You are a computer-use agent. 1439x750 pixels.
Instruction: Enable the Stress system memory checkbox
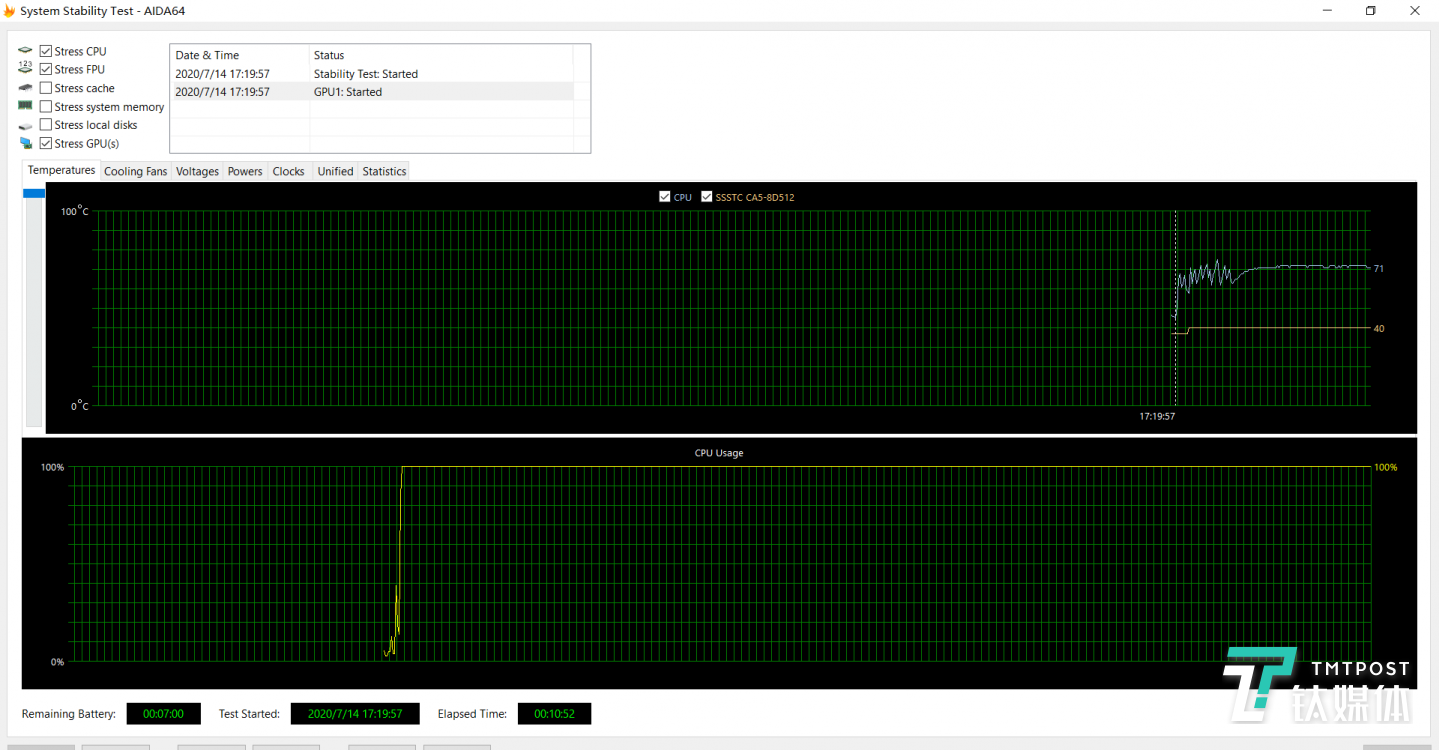coord(46,106)
